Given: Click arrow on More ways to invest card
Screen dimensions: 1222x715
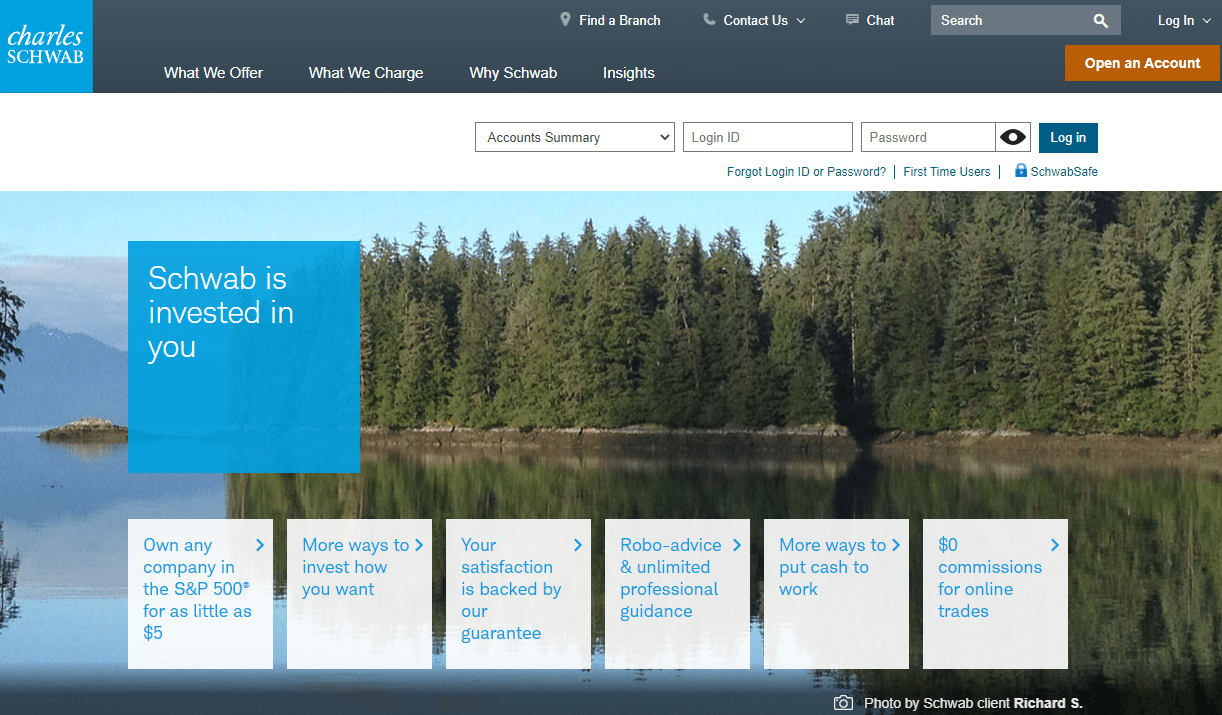Looking at the screenshot, I should [x=419, y=545].
